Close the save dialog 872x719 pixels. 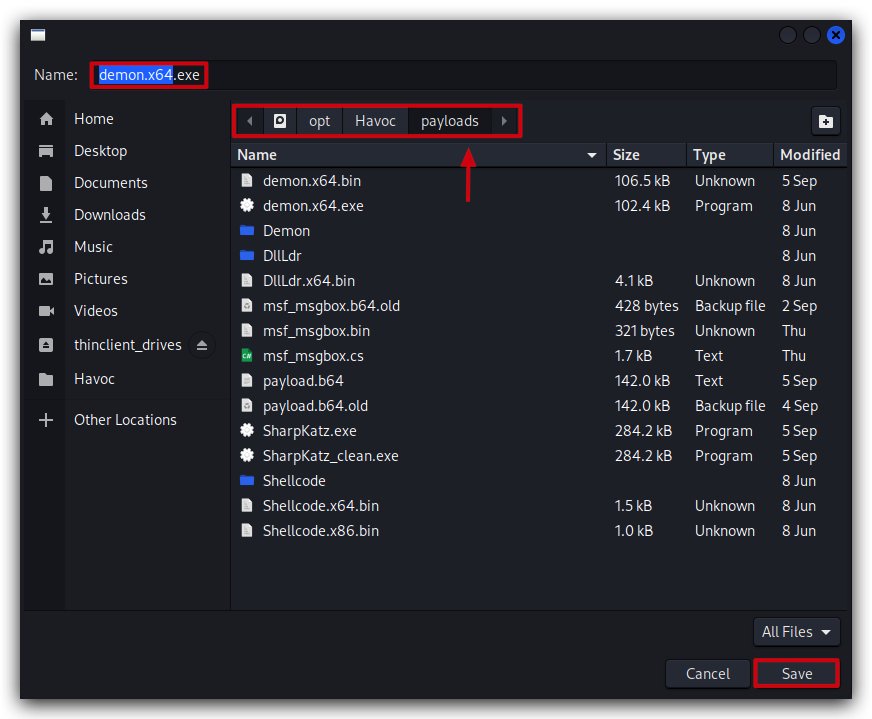point(835,35)
